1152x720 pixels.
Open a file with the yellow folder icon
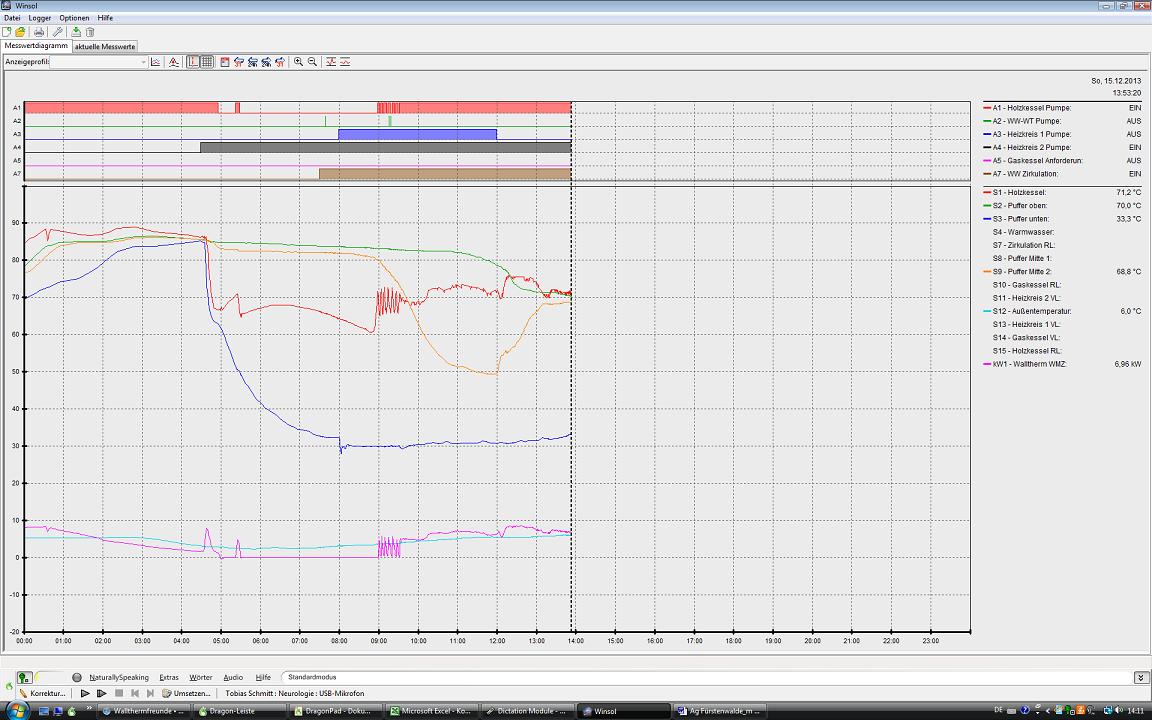coord(20,32)
